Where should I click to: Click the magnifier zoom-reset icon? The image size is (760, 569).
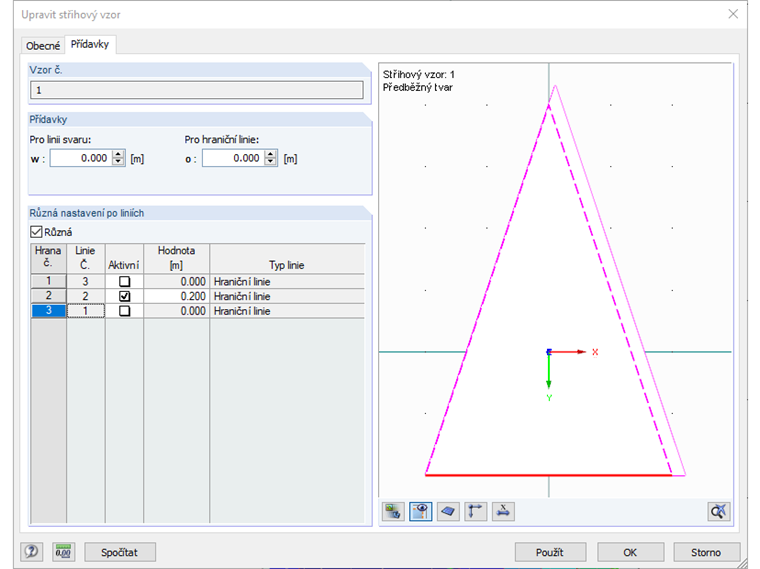718,511
